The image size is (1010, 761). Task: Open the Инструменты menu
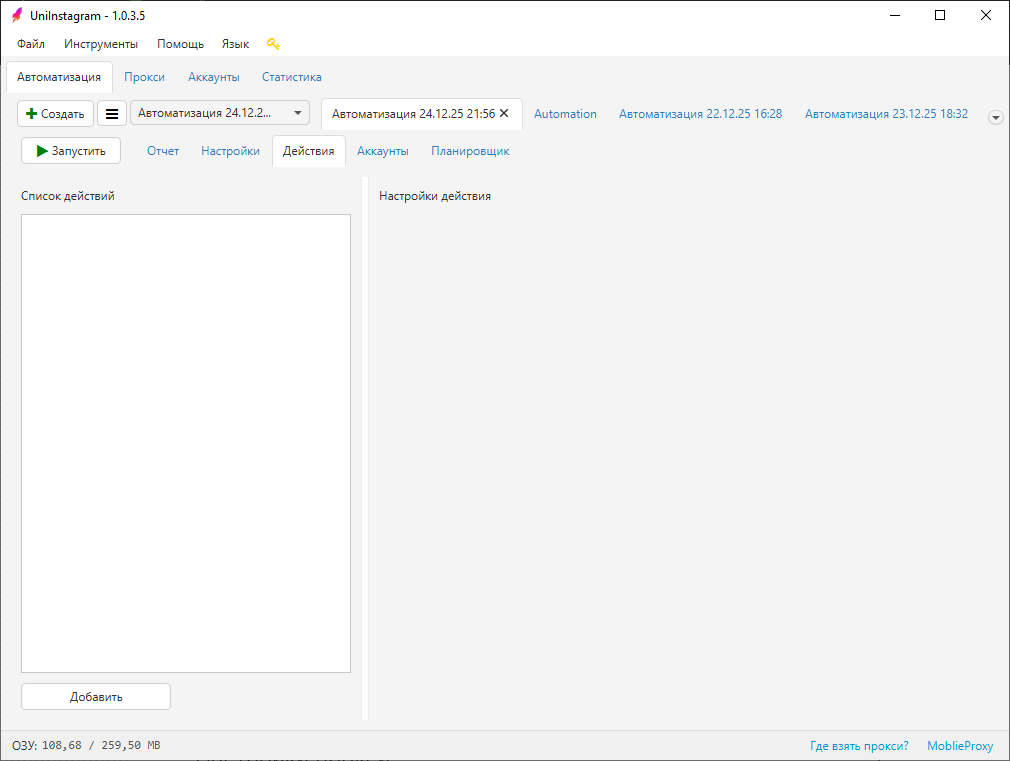point(101,44)
